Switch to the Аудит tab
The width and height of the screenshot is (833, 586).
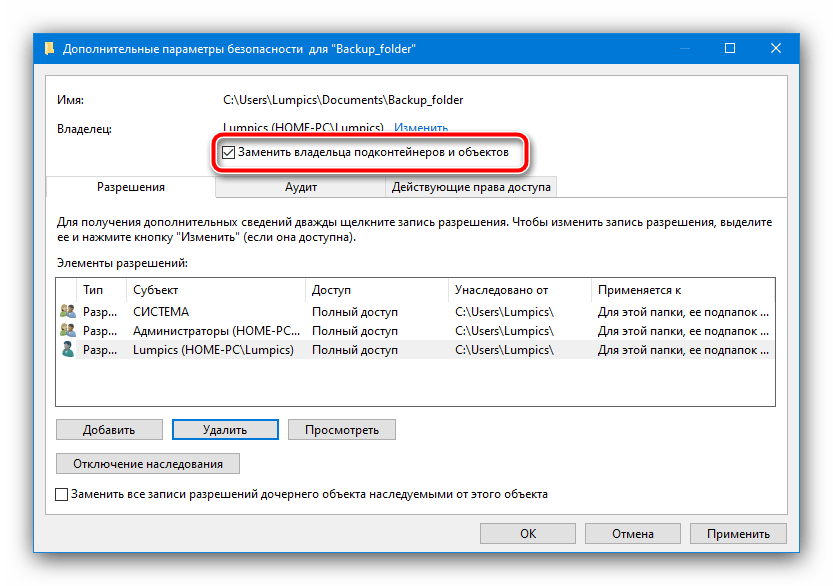pos(301,187)
